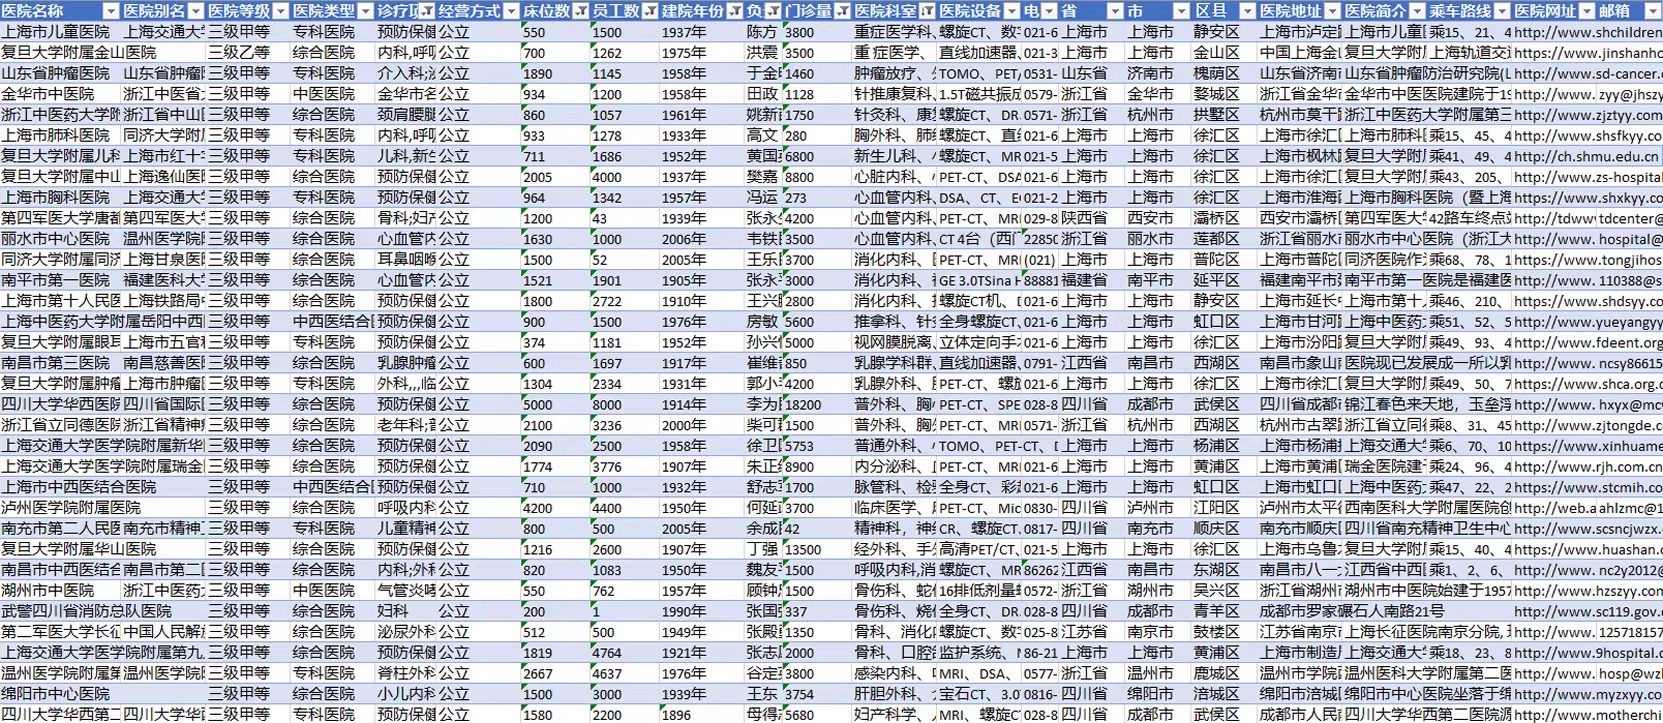This screenshot has width=1663, height=723.
Task: Click bed count cell 1890
Action: [x=555, y=73]
